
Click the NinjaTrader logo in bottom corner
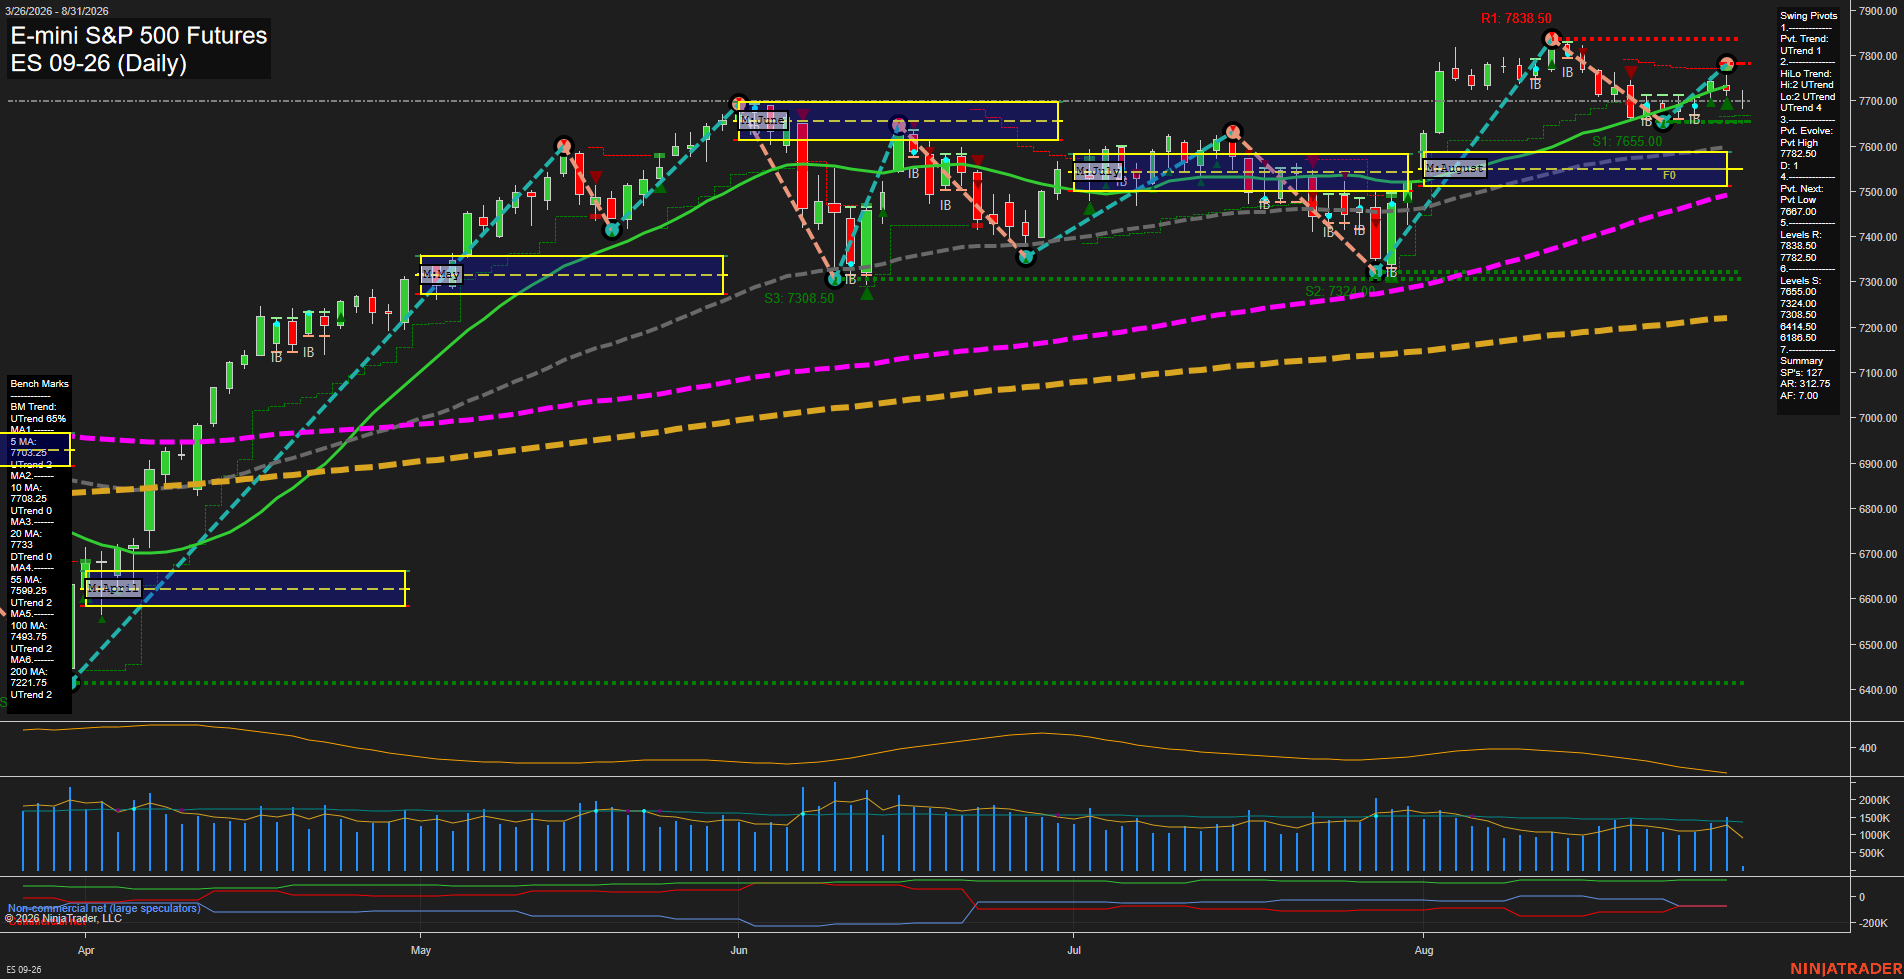1846,968
